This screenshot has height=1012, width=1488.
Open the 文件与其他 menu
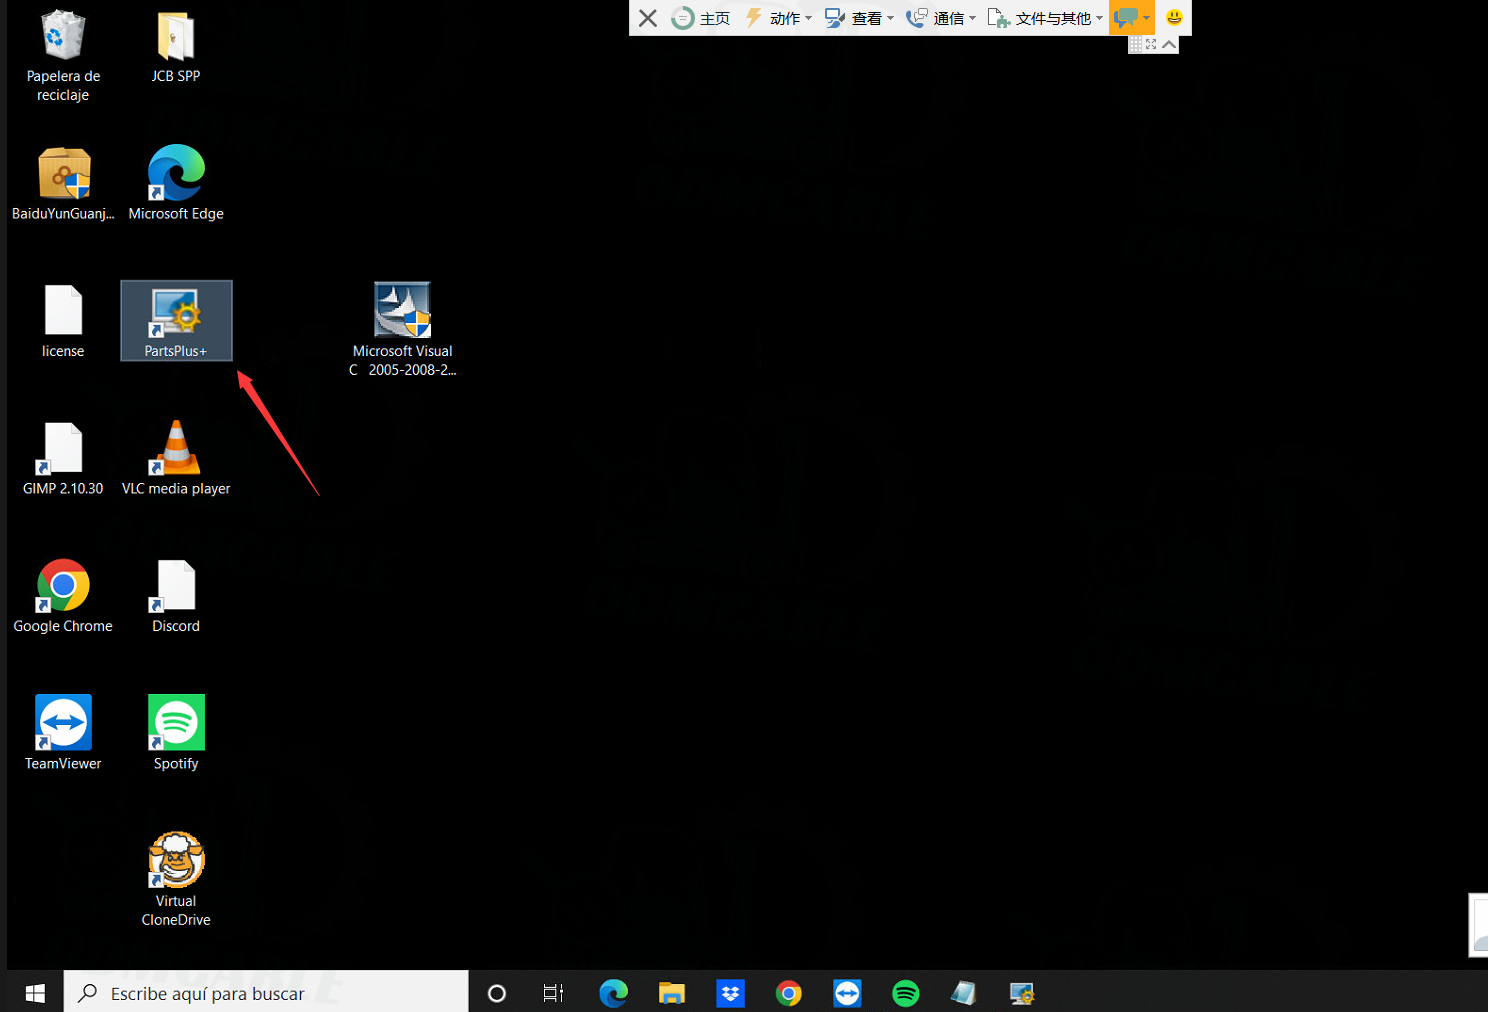[1045, 18]
